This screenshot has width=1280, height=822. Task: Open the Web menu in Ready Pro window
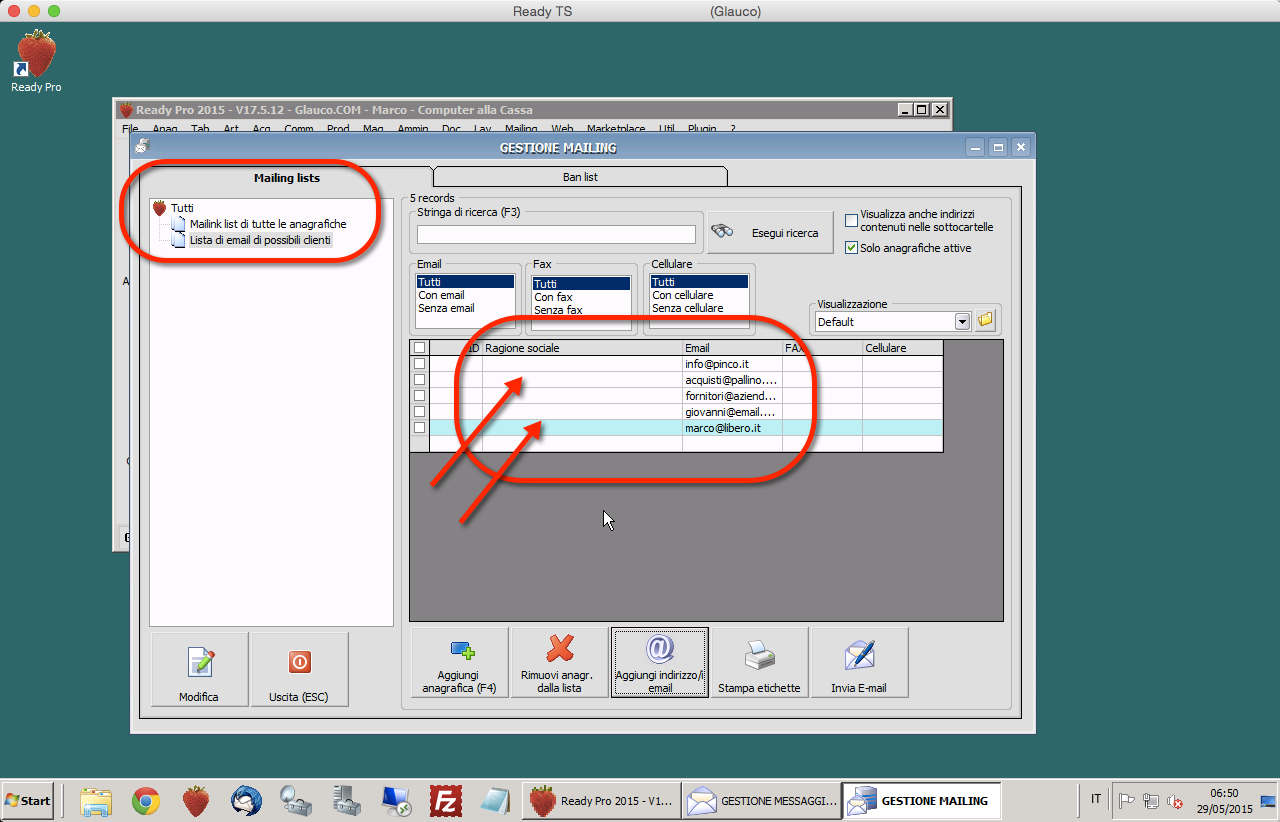tap(562, 129)
